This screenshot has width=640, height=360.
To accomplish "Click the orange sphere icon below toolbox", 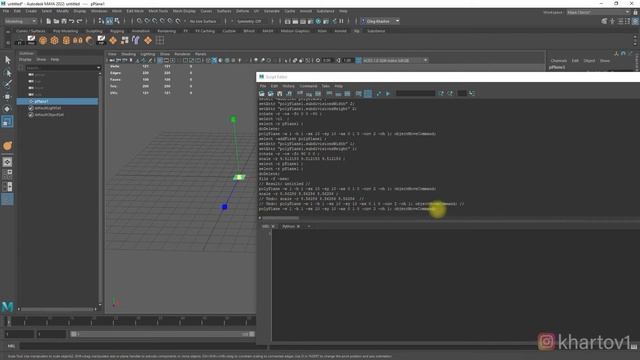I will (x=8, y=146).
